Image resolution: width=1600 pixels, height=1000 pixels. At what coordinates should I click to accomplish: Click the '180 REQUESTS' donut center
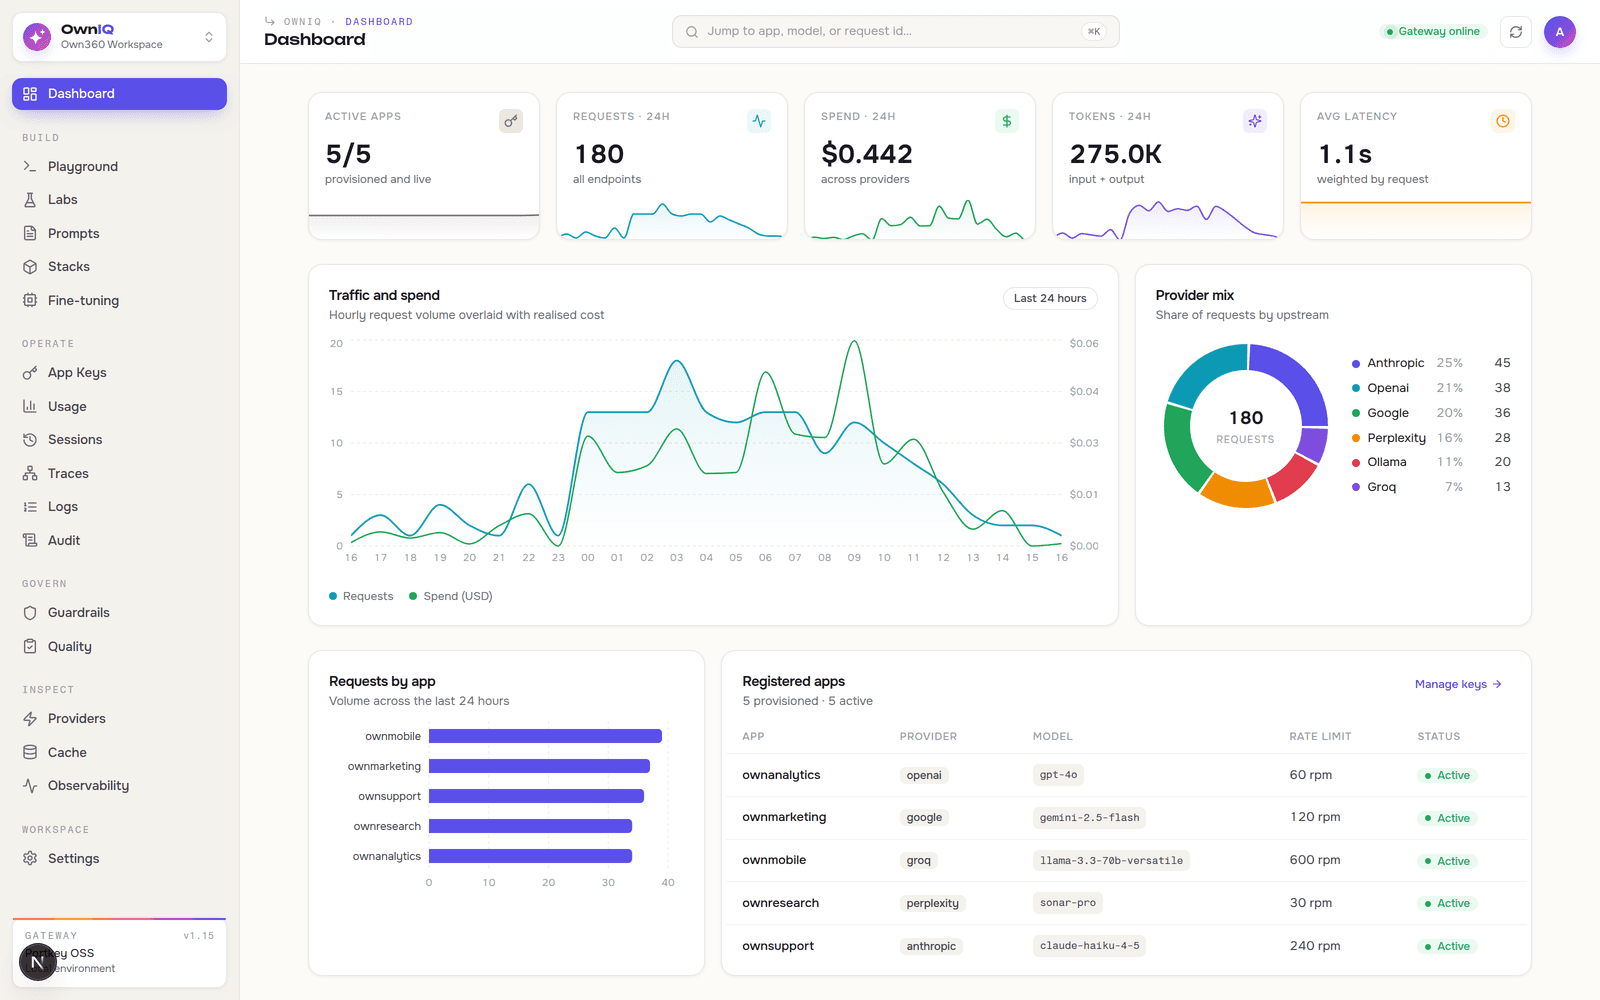coord(1245,426)
